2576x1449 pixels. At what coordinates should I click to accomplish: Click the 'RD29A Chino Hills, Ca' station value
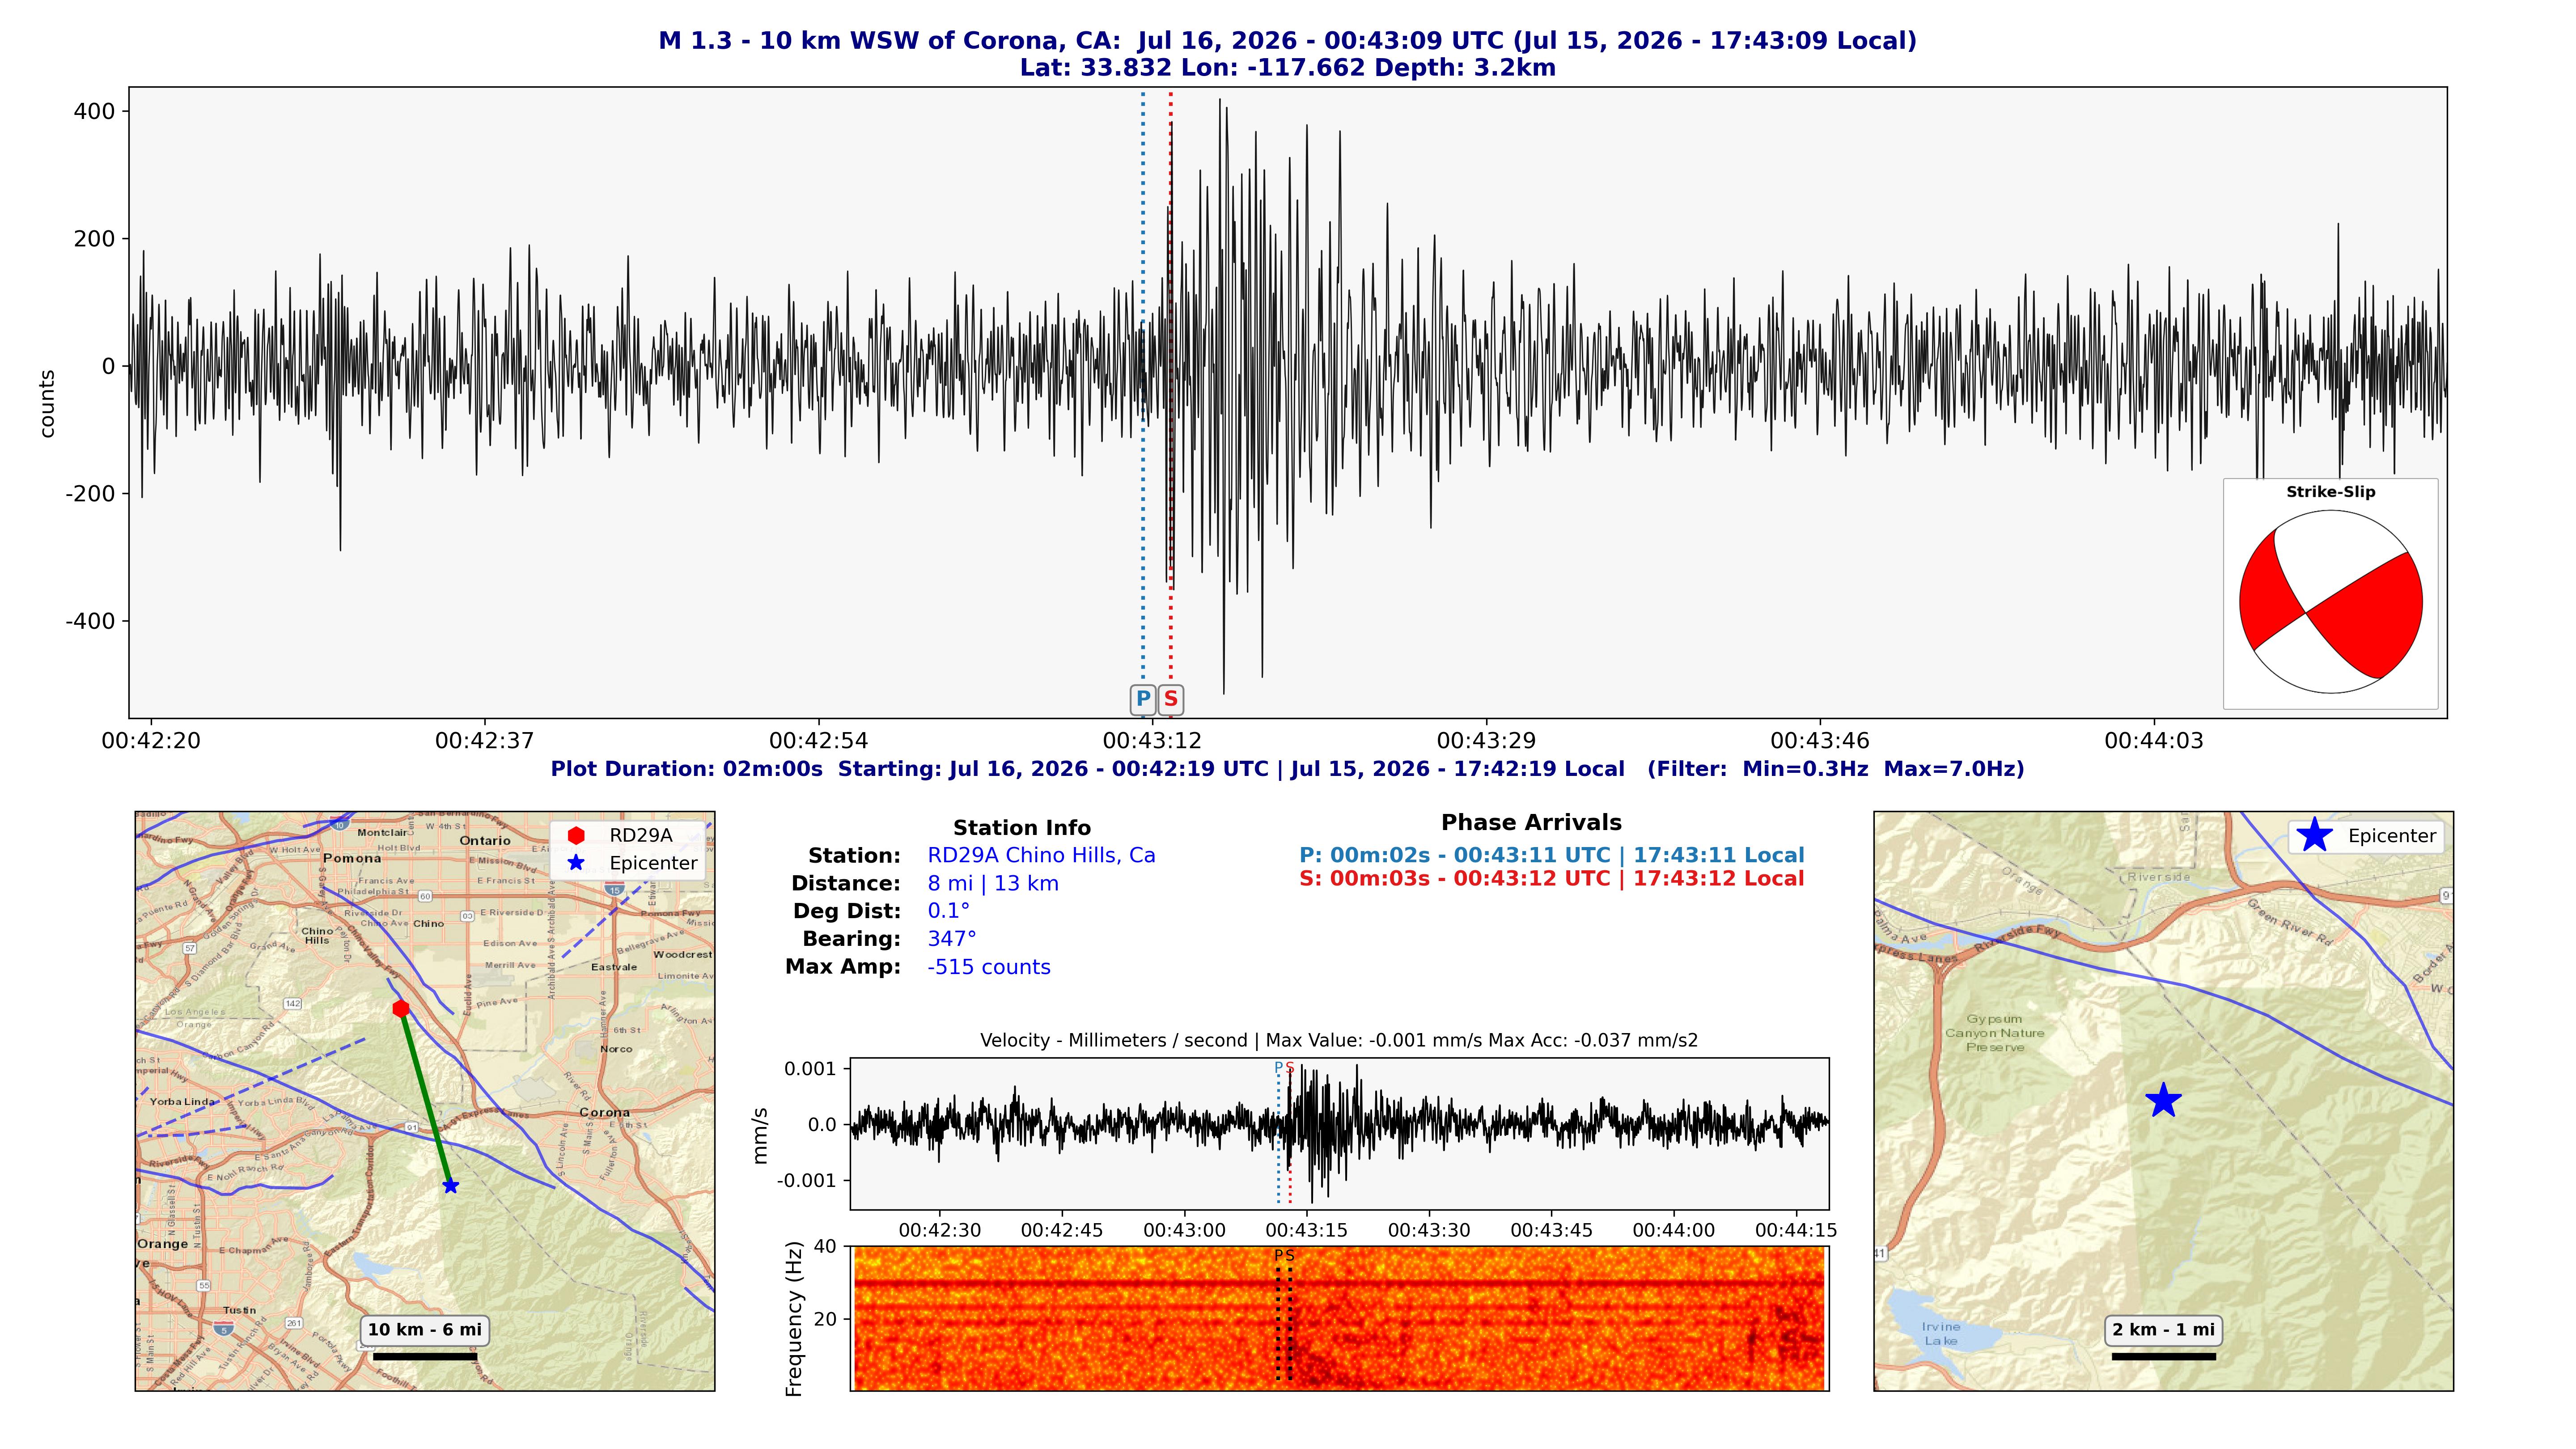1041,856
